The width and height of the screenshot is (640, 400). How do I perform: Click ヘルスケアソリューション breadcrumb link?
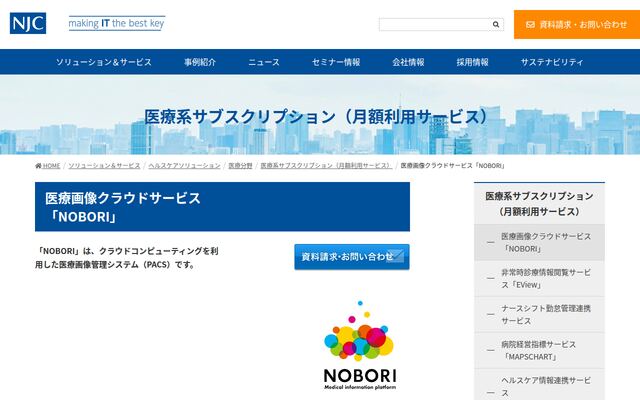[184, 166]
